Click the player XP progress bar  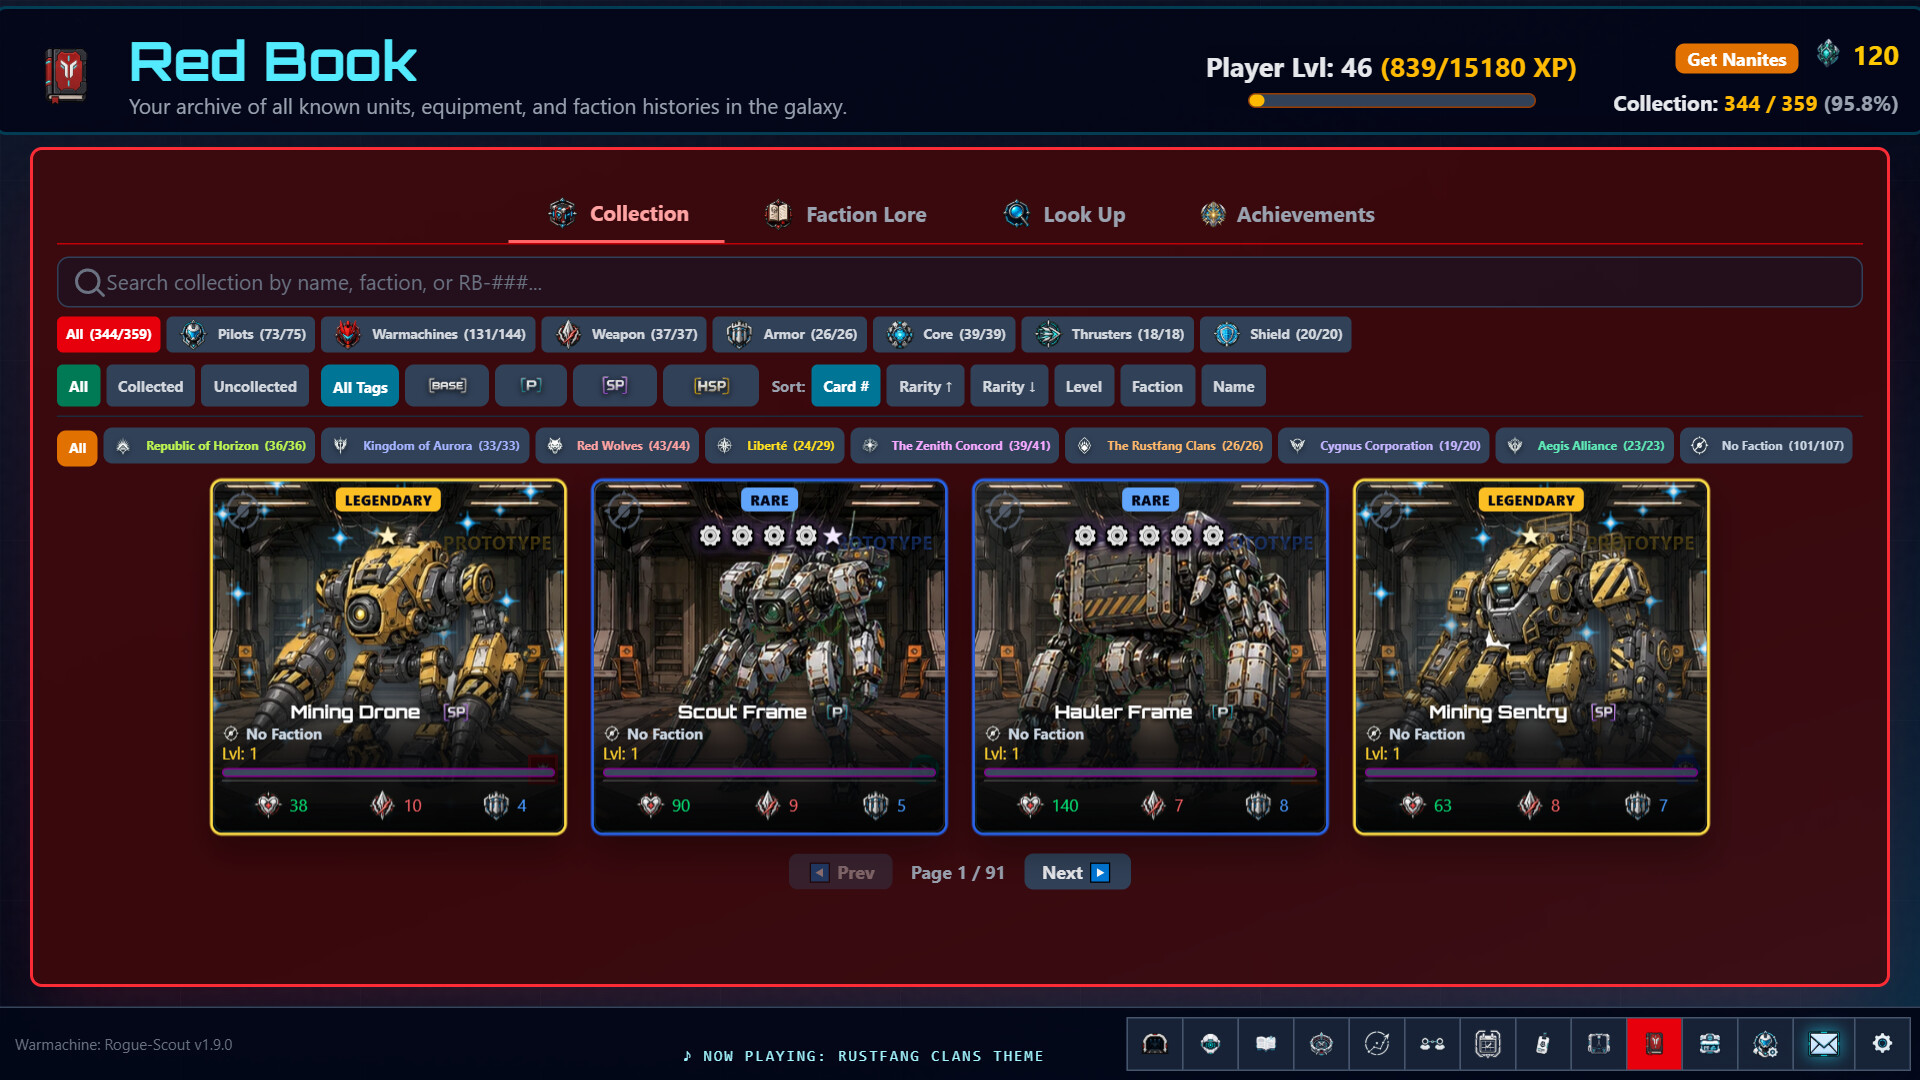click(1391, 100)
